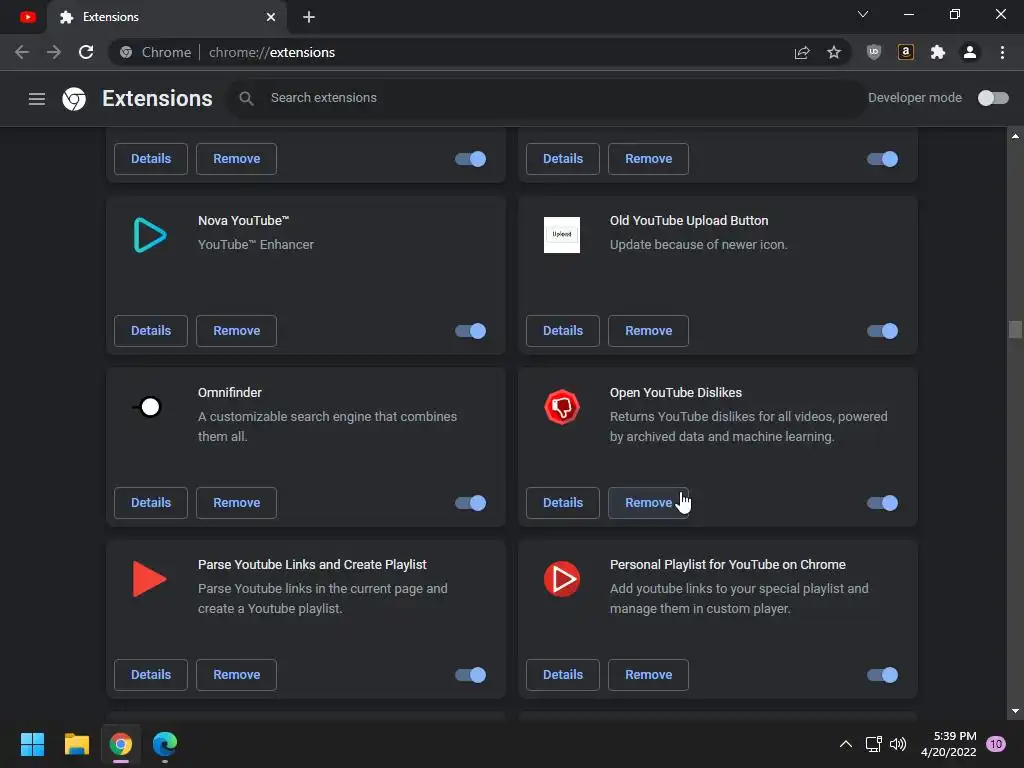The image size is (1024, 768).
Task: Open the notification count badge
Action: 996,744
